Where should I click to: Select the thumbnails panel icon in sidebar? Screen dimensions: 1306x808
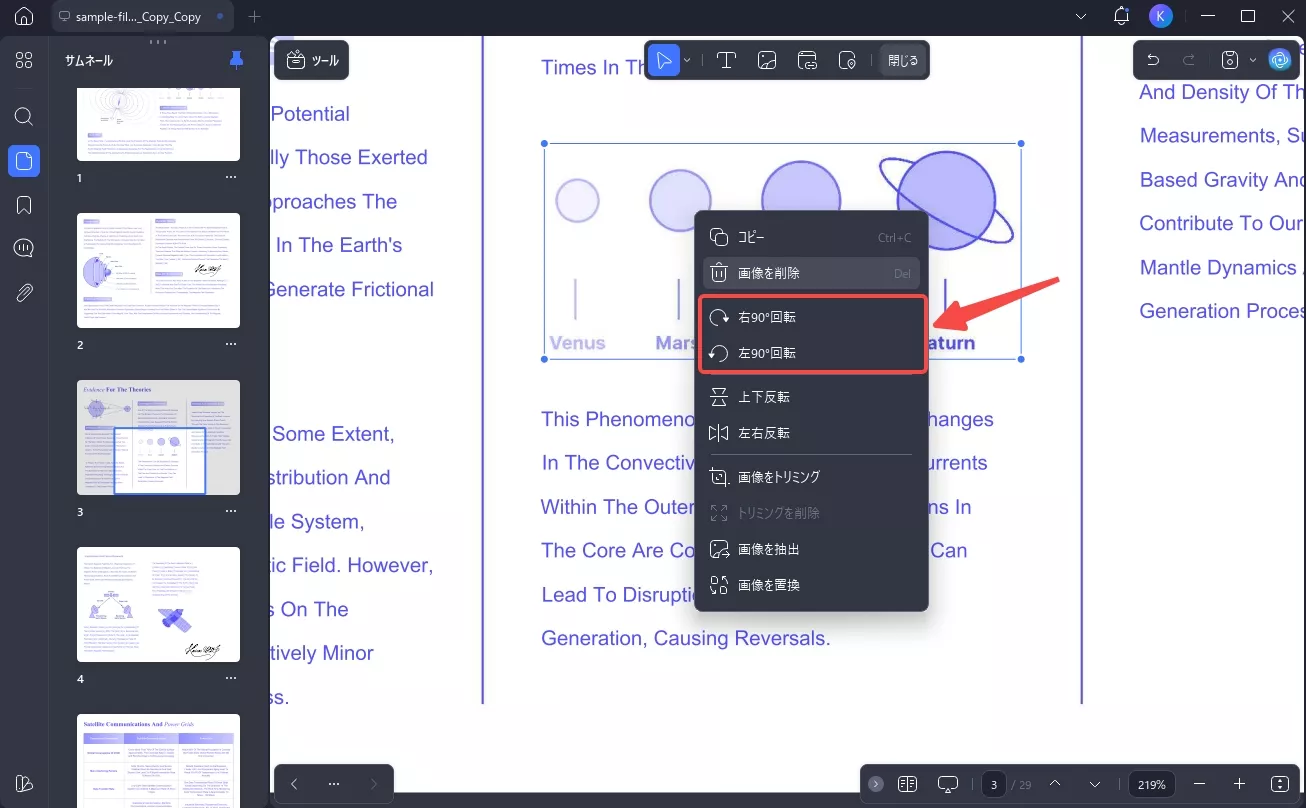24,161
